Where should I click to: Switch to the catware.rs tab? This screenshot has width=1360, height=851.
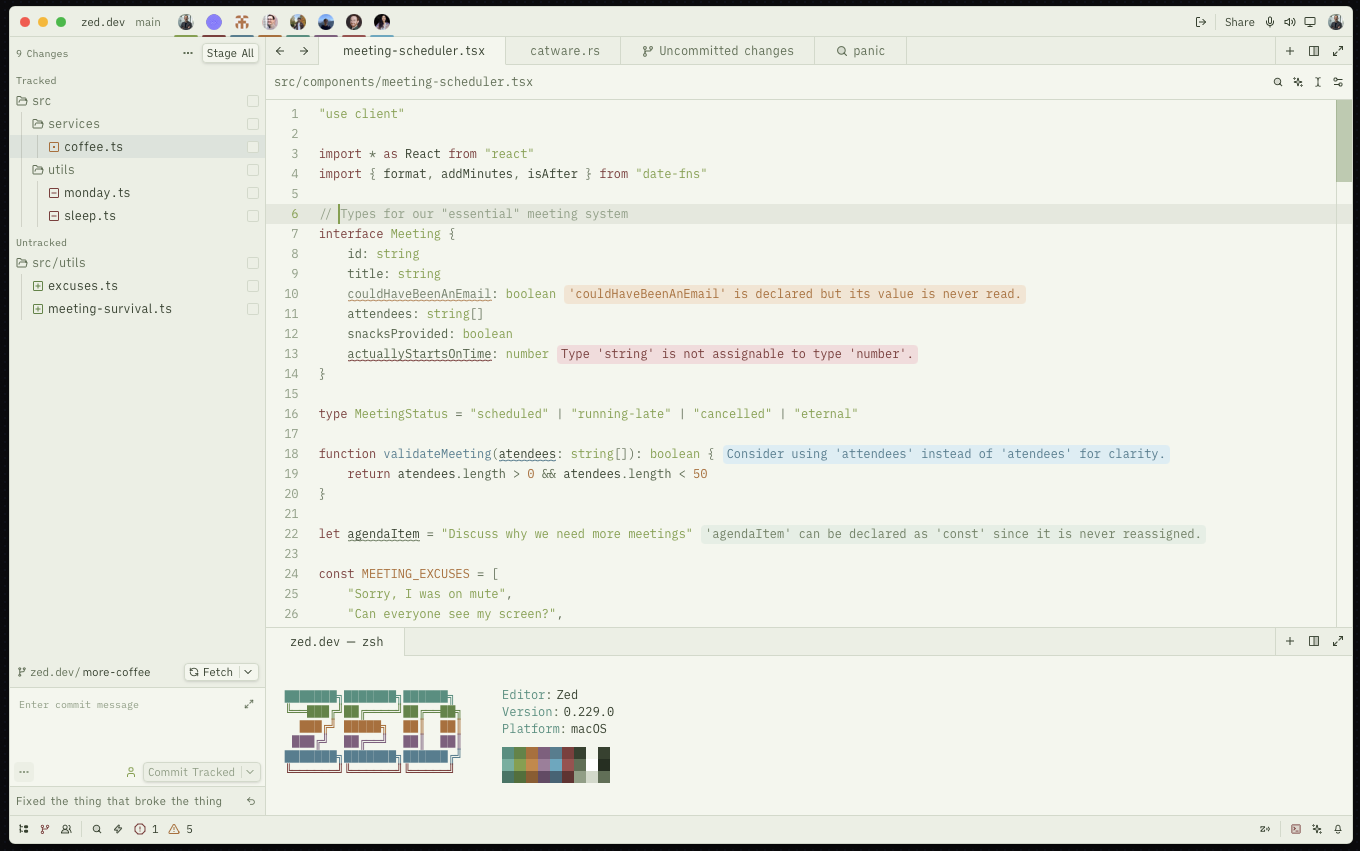[x=565, y=51]
